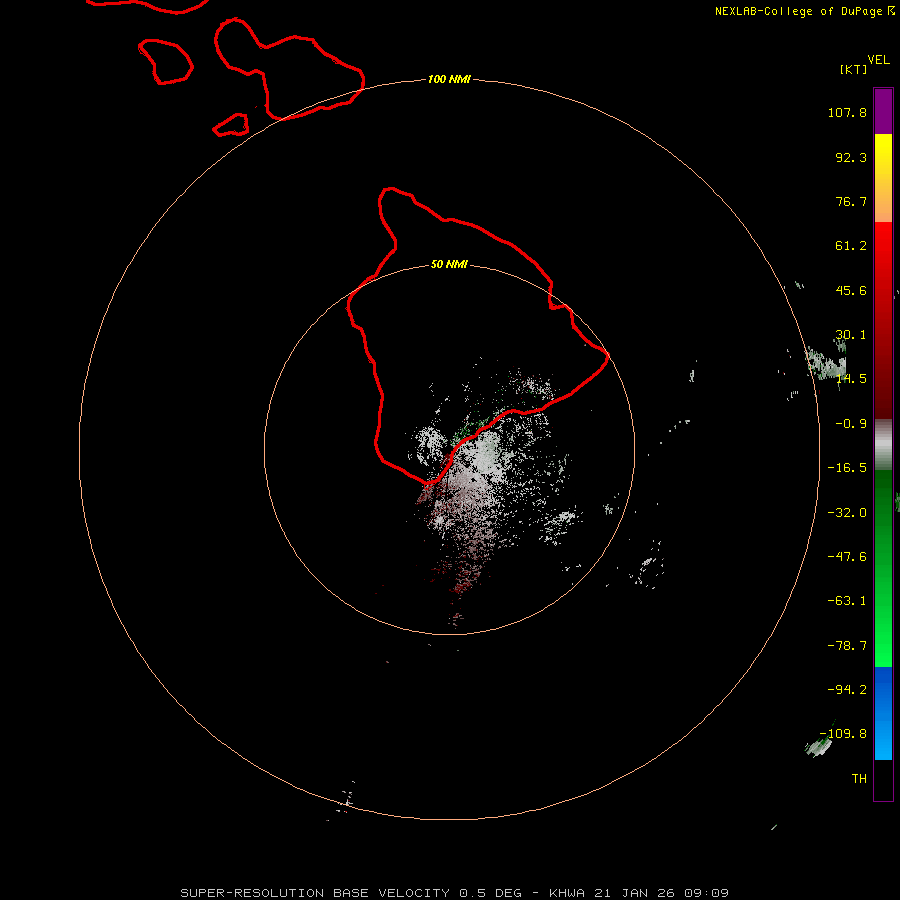Select the 92.3 velocity scale value
The height and width of the screenshot is (900, 900).
coord(851,157)
